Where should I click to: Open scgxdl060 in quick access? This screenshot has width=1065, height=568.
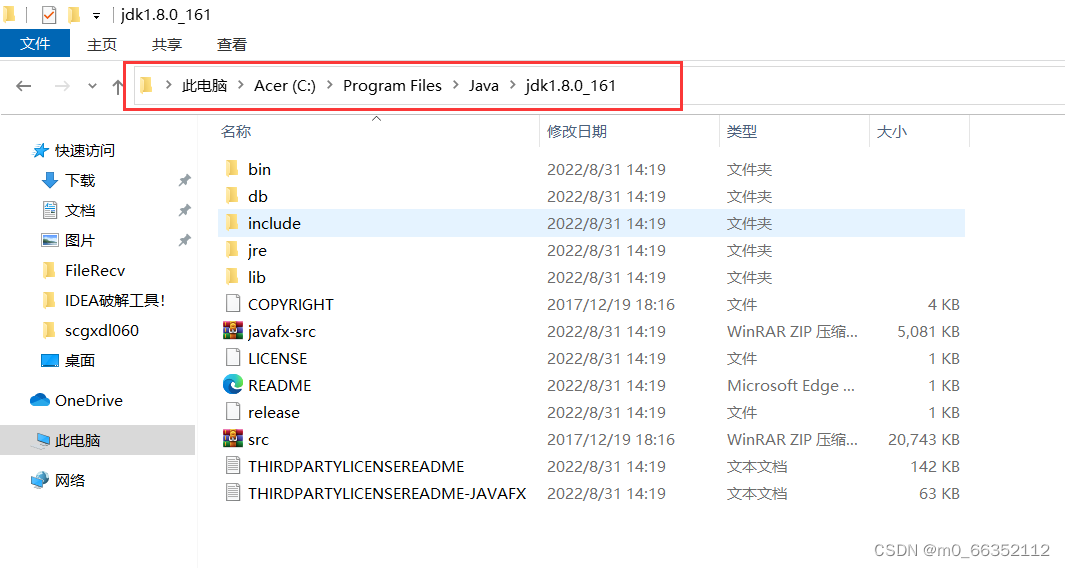pyautogui.click(x=102, y=330)
